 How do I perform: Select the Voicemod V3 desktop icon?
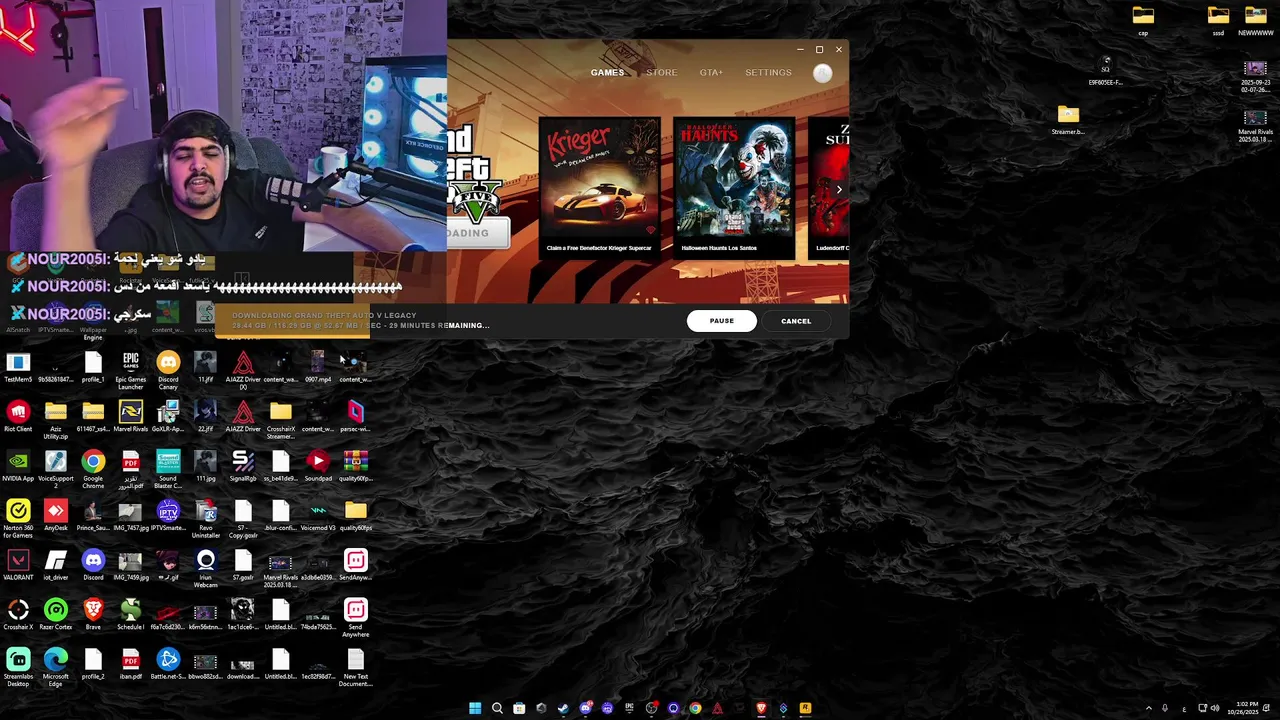(x=318, y=516)
